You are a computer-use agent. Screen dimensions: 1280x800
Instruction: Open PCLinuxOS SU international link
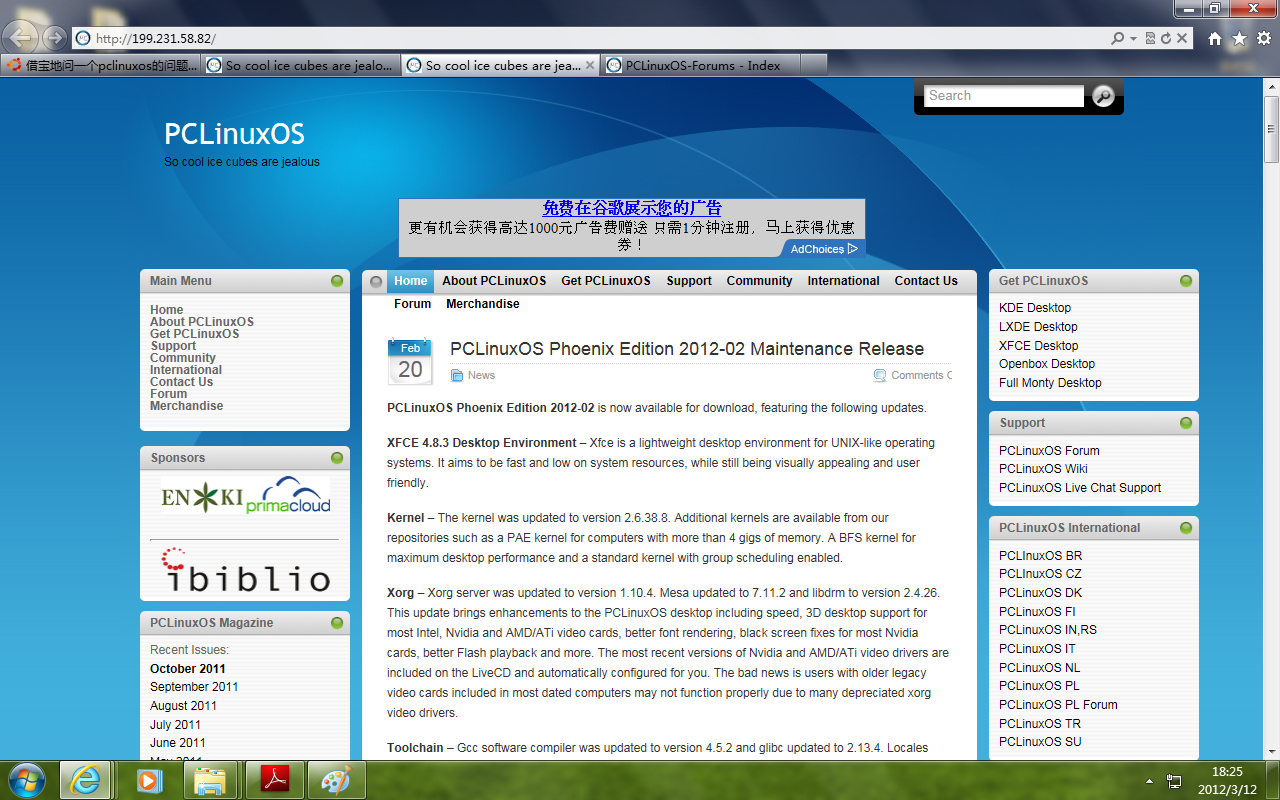click(1040, 742)
